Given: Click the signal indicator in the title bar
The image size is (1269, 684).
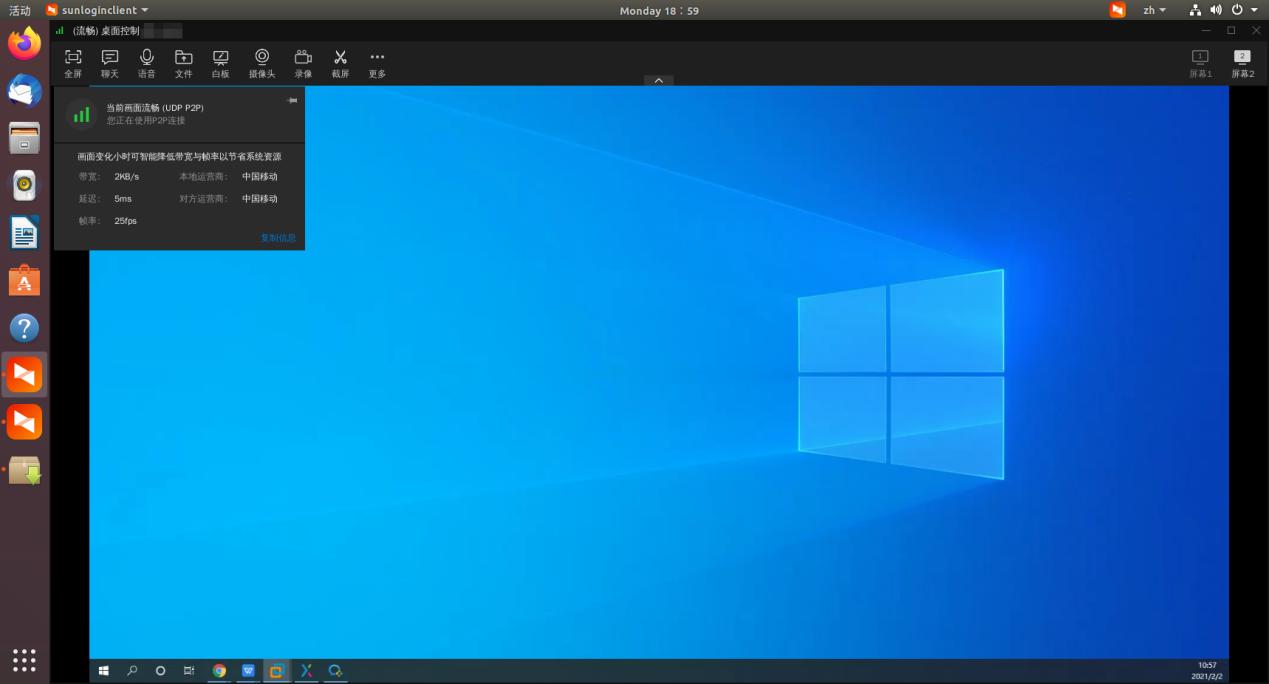Looking at the screenshot, I should click(60, 31).
